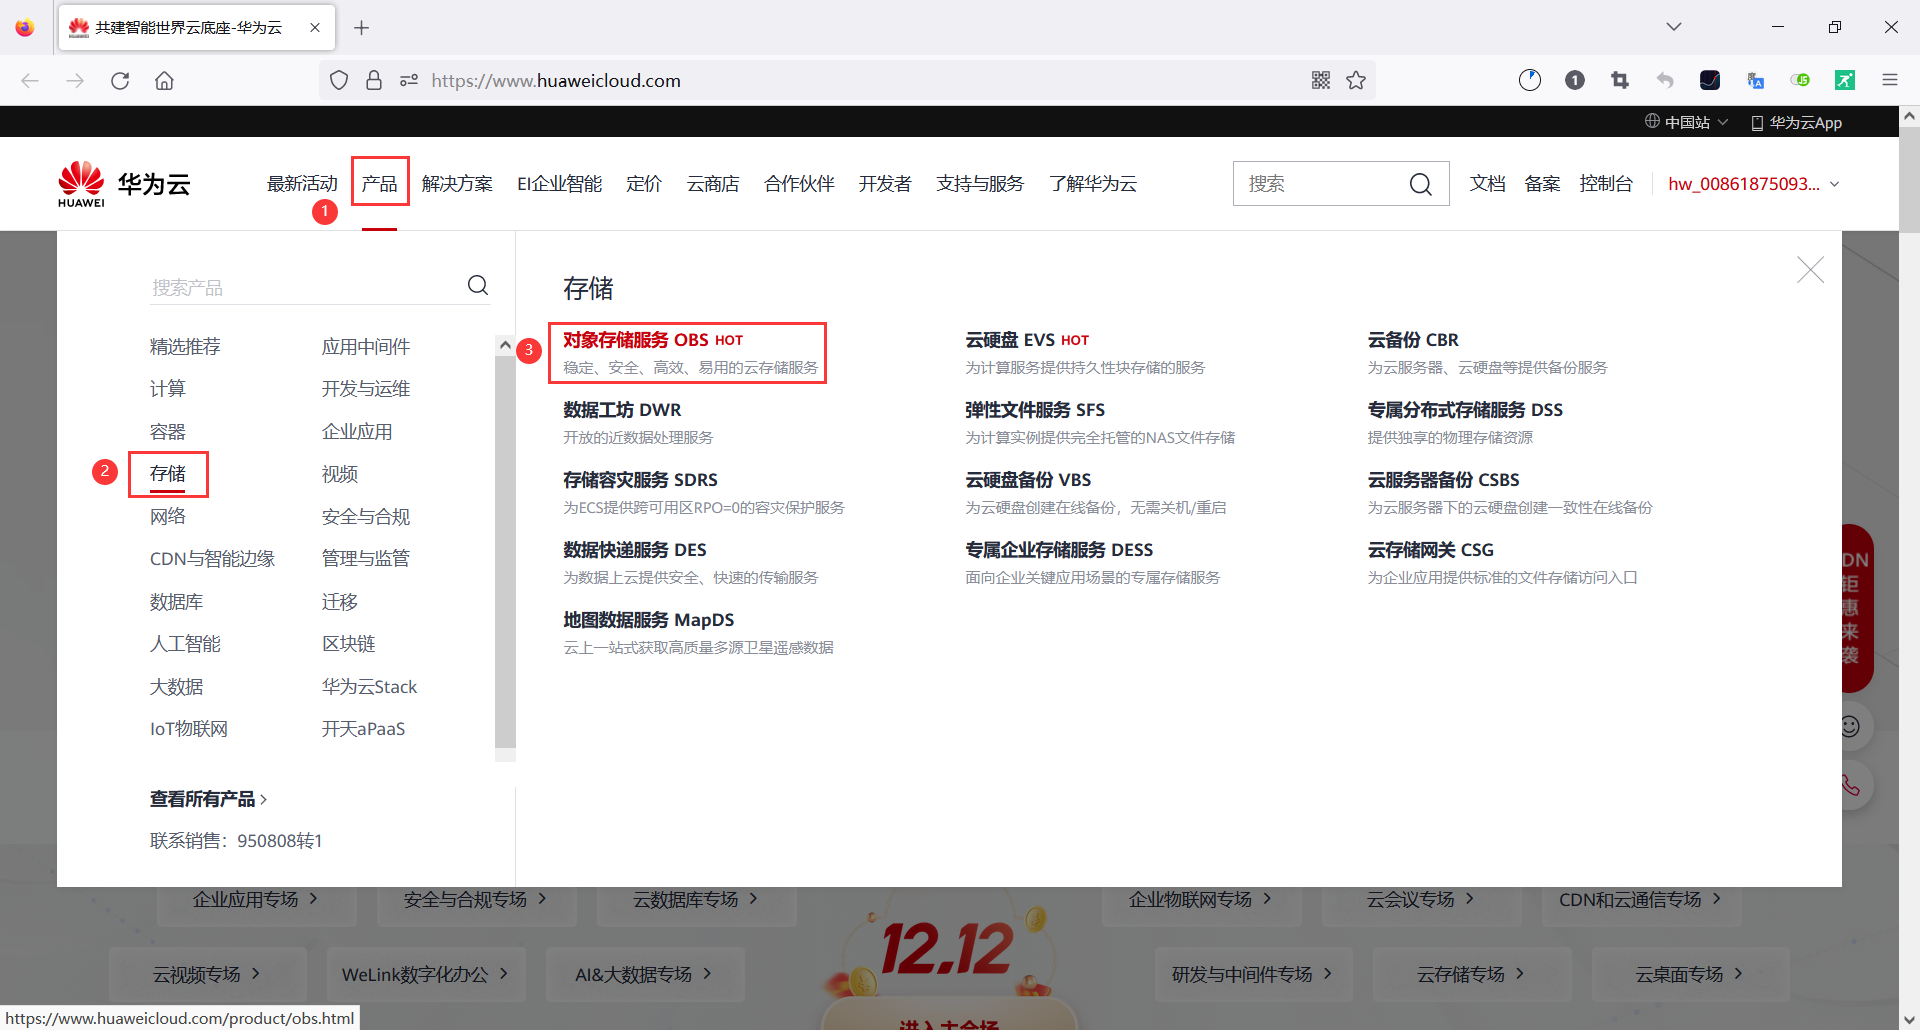Image resolution: width=1920 pixels, height=1030 pixels.
Task: Click the browser home icon
Action: [x=164, y=80]
